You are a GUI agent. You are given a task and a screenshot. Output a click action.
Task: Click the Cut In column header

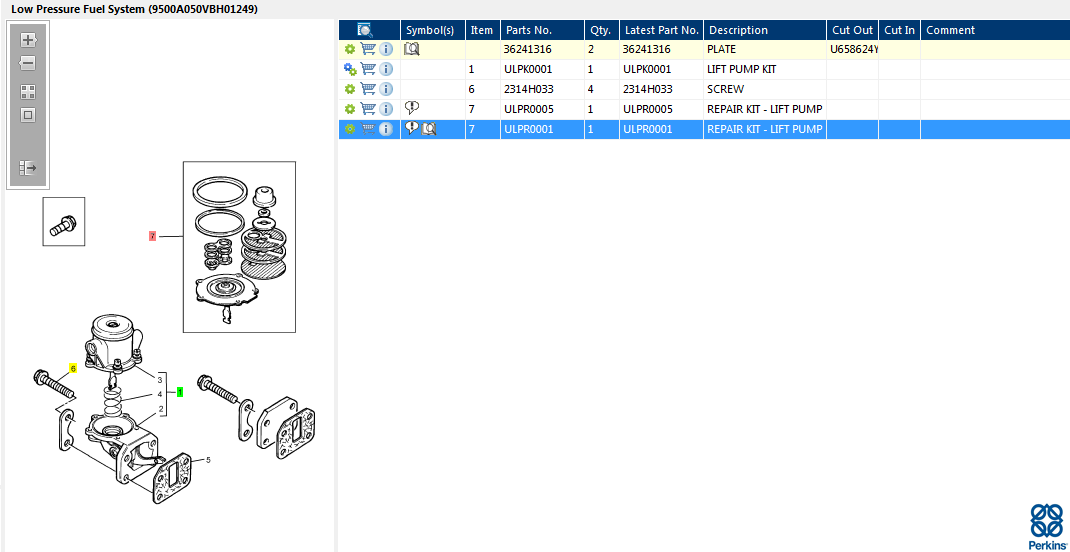899,30
